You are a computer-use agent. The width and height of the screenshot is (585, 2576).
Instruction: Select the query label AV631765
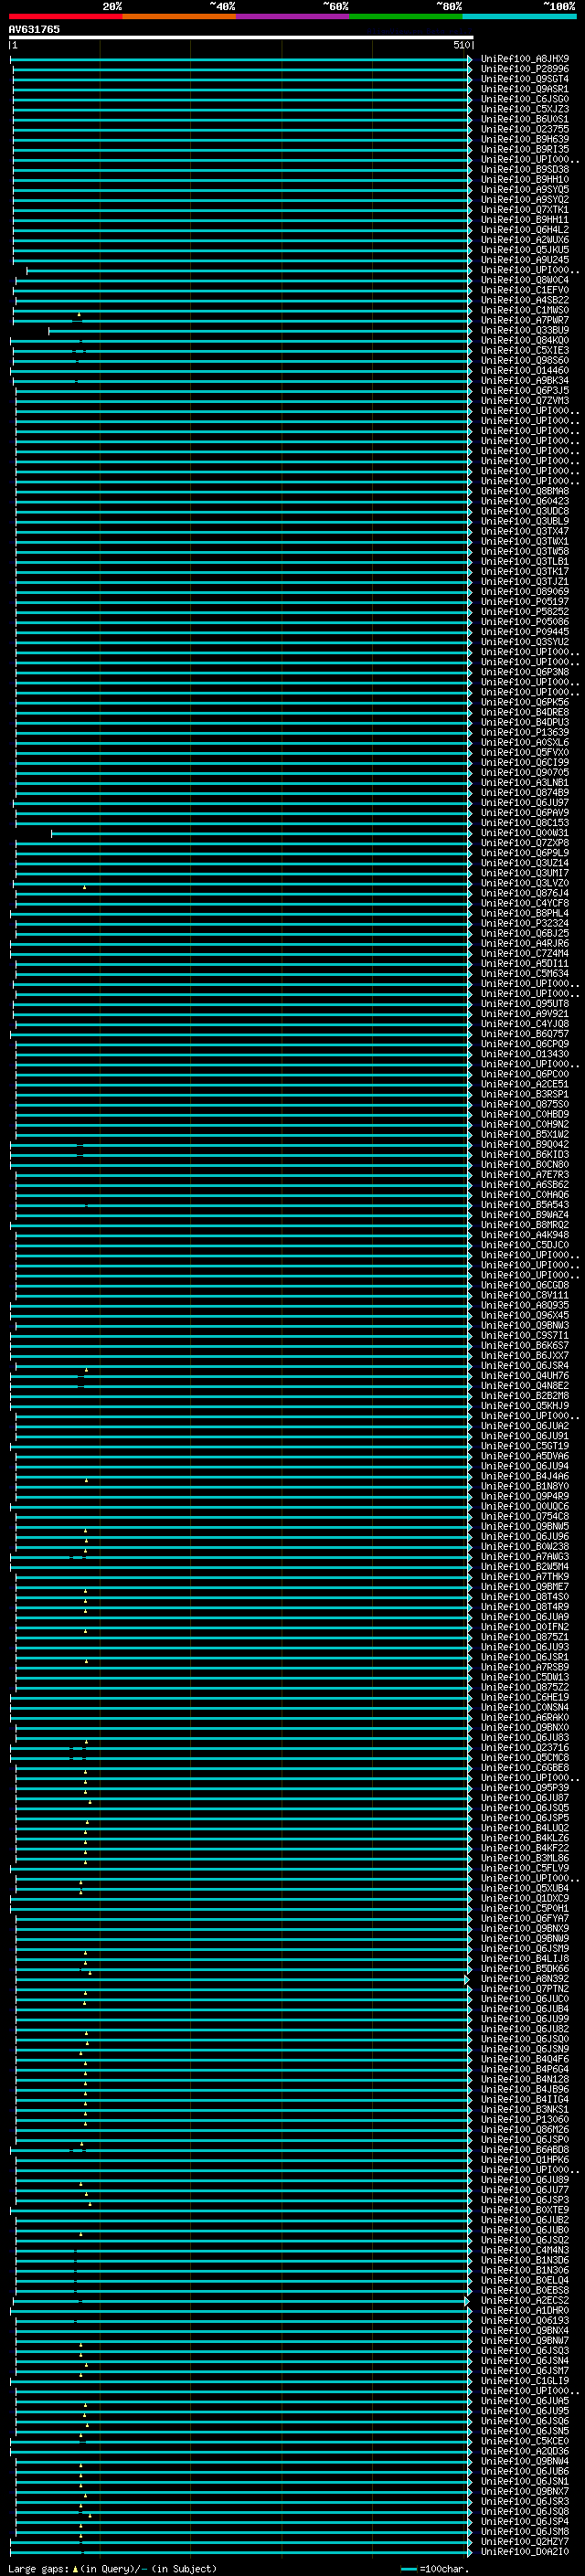(x=34, y=29)
